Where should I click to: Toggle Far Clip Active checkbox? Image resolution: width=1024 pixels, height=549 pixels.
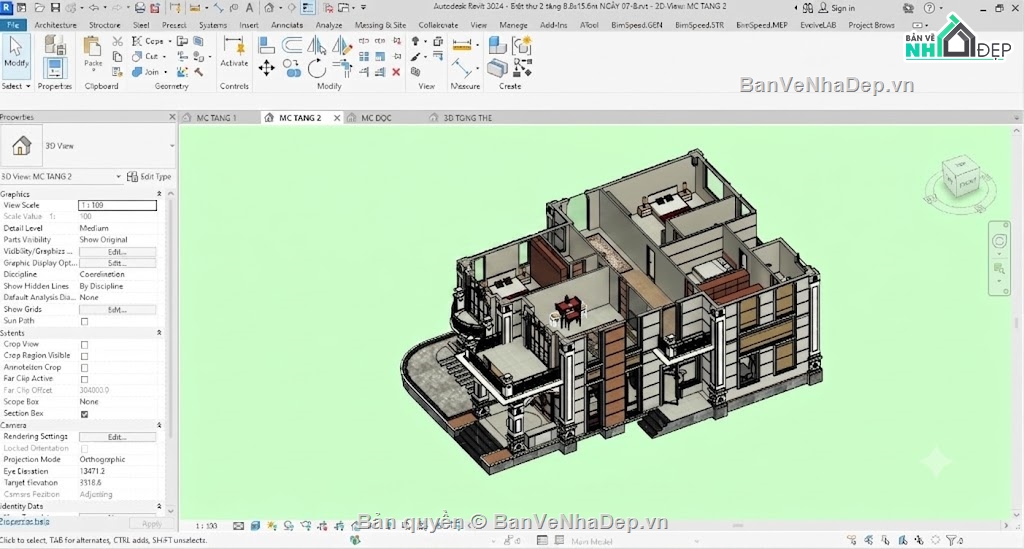click(84, 379)
